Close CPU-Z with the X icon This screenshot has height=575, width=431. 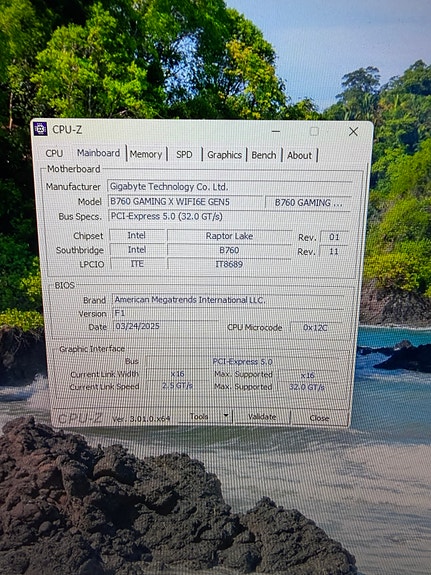[353, 132]
